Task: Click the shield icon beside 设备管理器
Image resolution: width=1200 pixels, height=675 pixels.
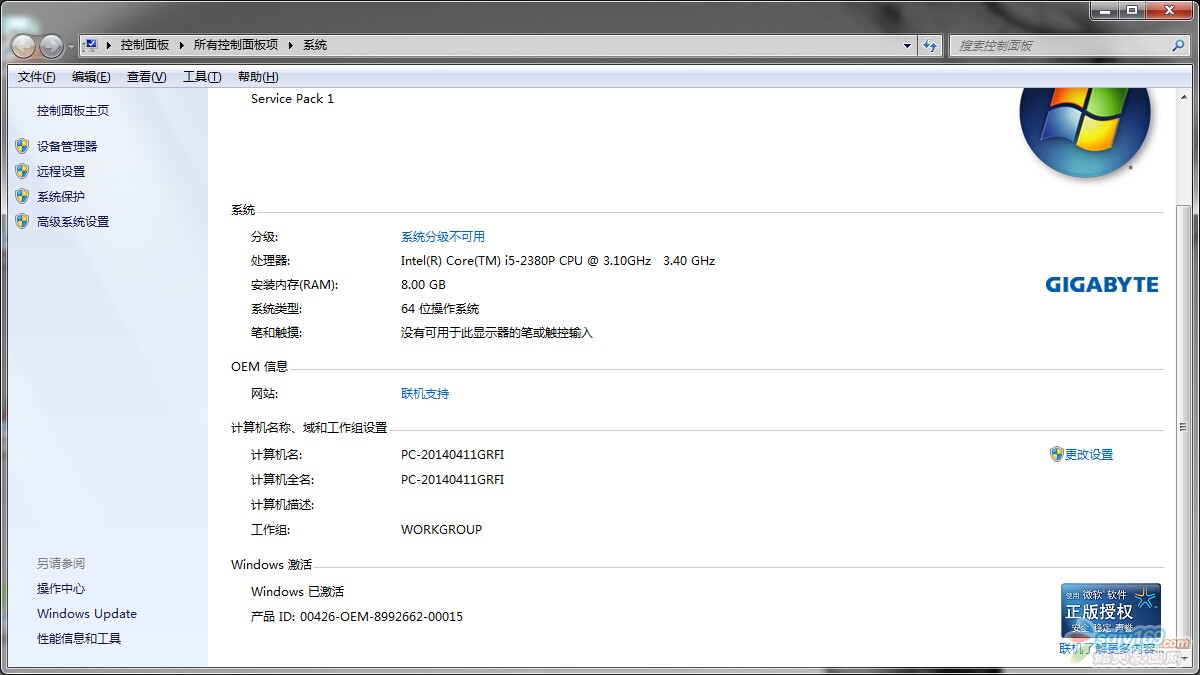Action: tap(22, 146)
